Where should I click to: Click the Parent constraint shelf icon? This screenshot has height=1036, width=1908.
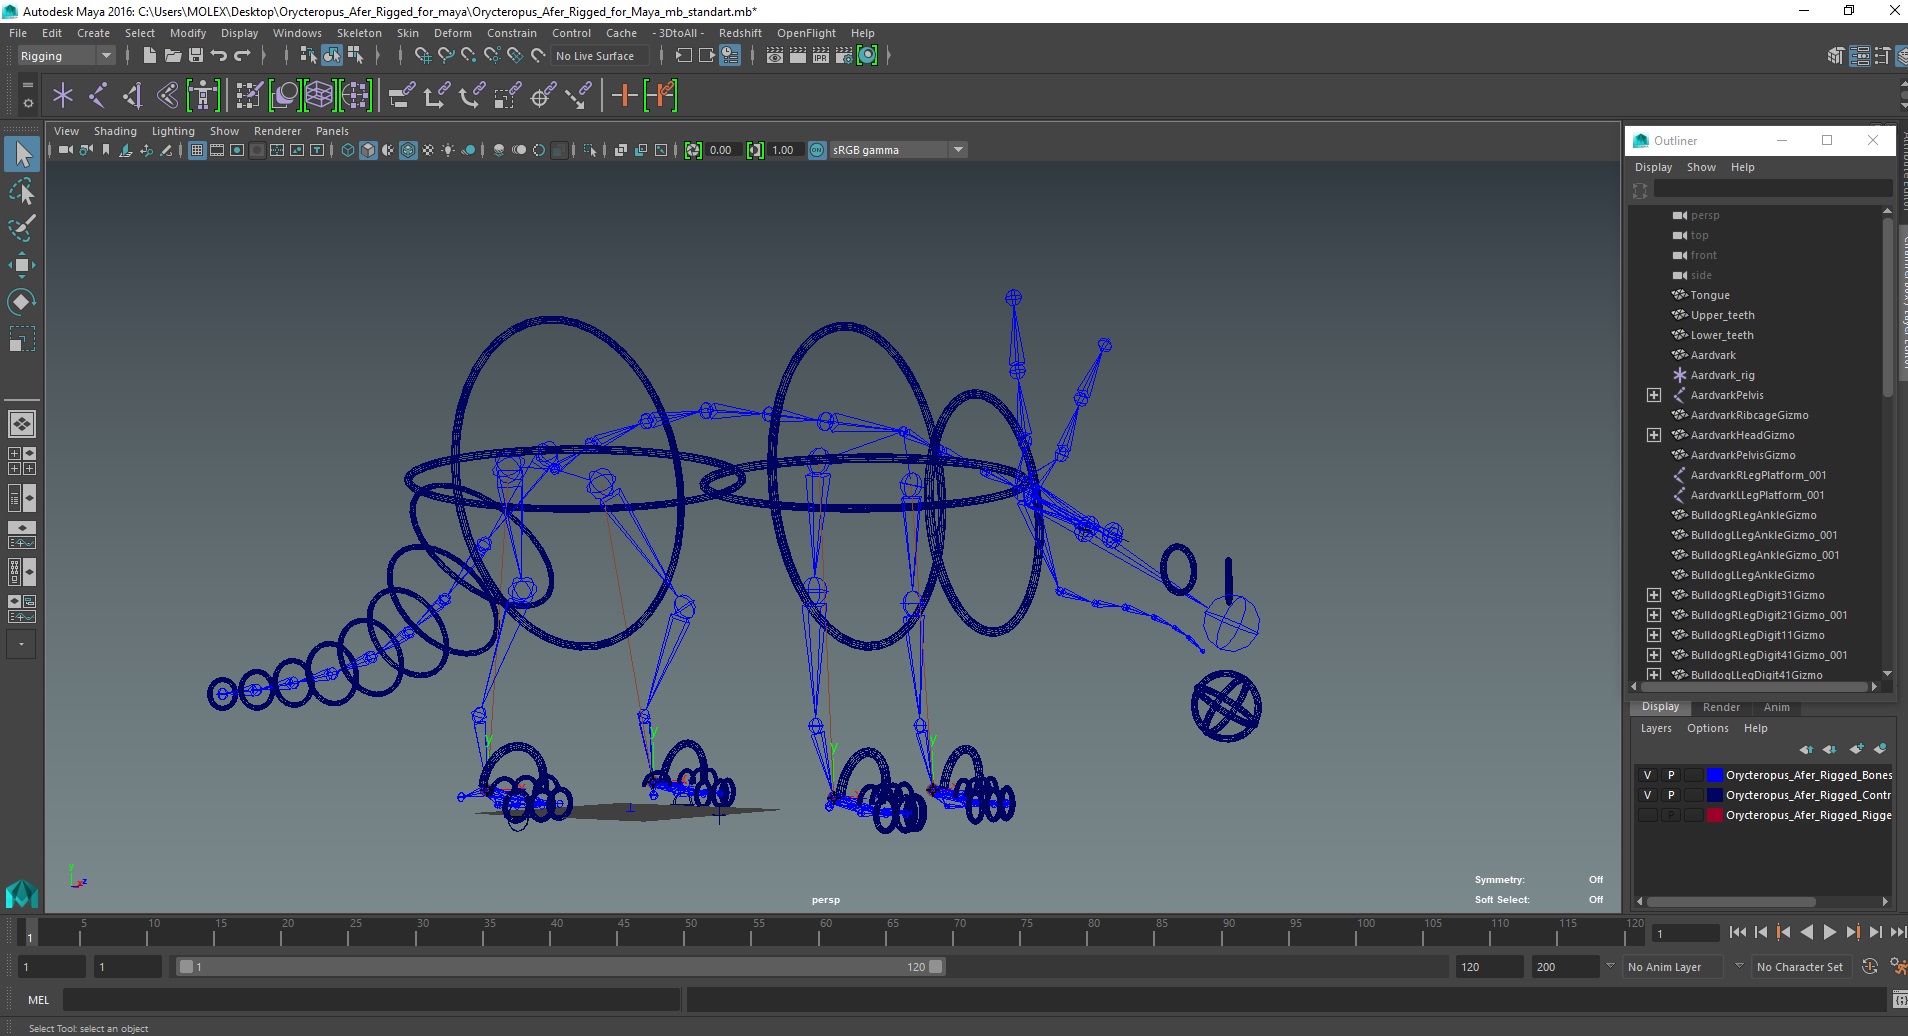pyautogui.click(x=401, y=96)
